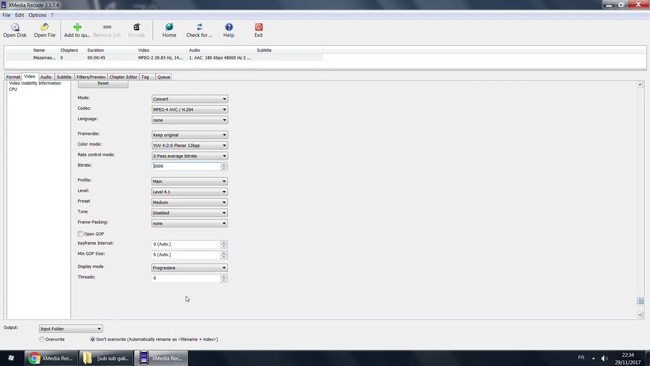Screen dimensions: 650x366
Task: Click the Reset button
Action: pyautogui.click(x=103, y=83)
